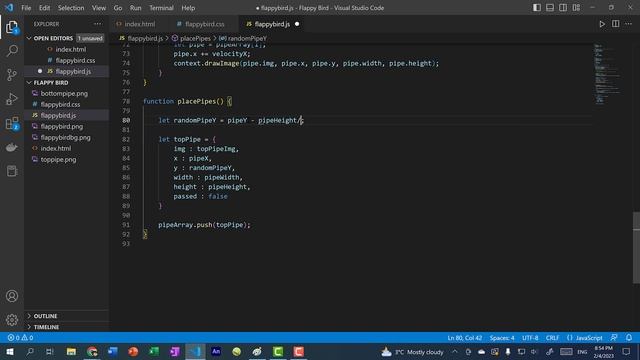The height and width of the screenshot is (360, 640).
Task: Click the Split Editor Right icon
Action: 615,24
